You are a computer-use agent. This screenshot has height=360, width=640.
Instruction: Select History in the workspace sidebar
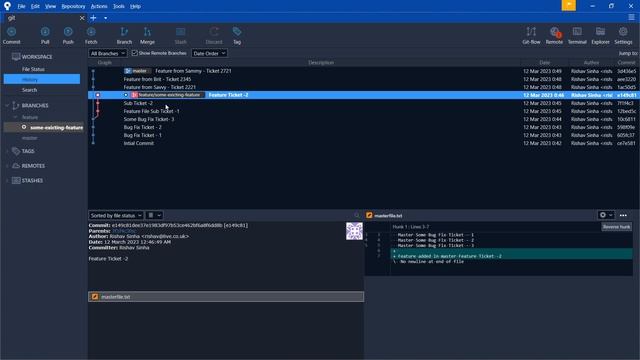(x=42, y=79)
